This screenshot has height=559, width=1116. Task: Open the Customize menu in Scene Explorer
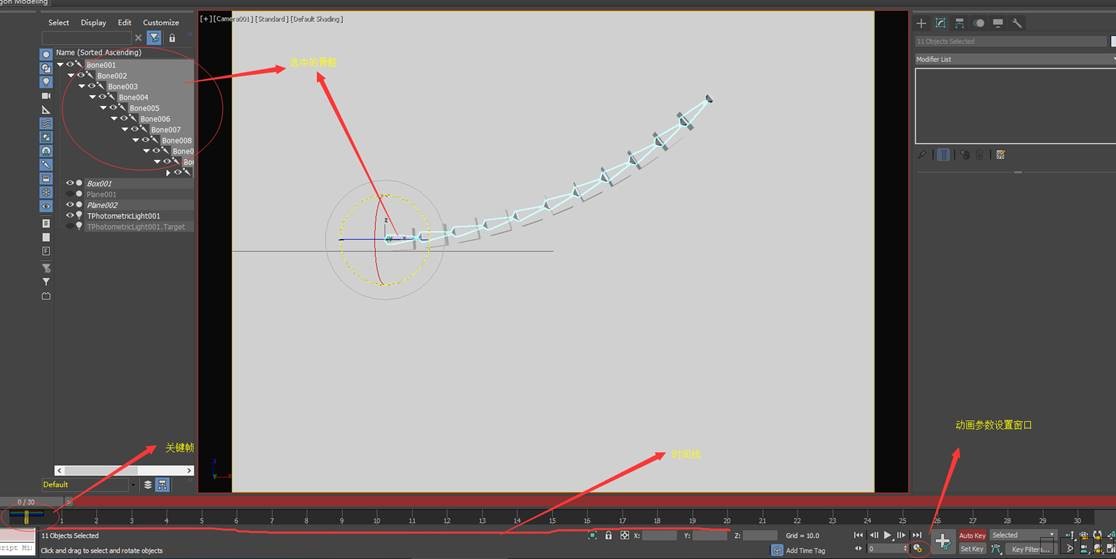[160, 22]
